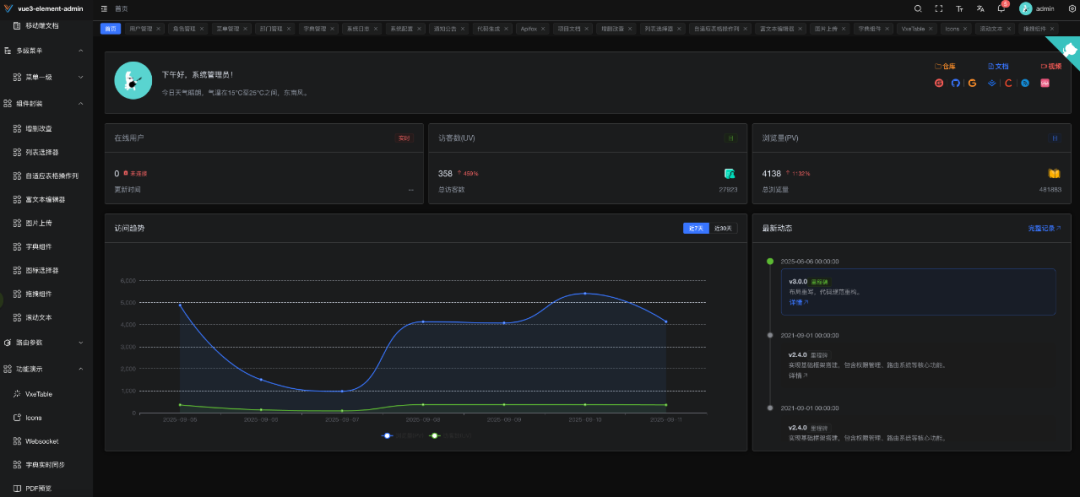
Task: Open the notification bell
Action: click(x=1001, y=9)
